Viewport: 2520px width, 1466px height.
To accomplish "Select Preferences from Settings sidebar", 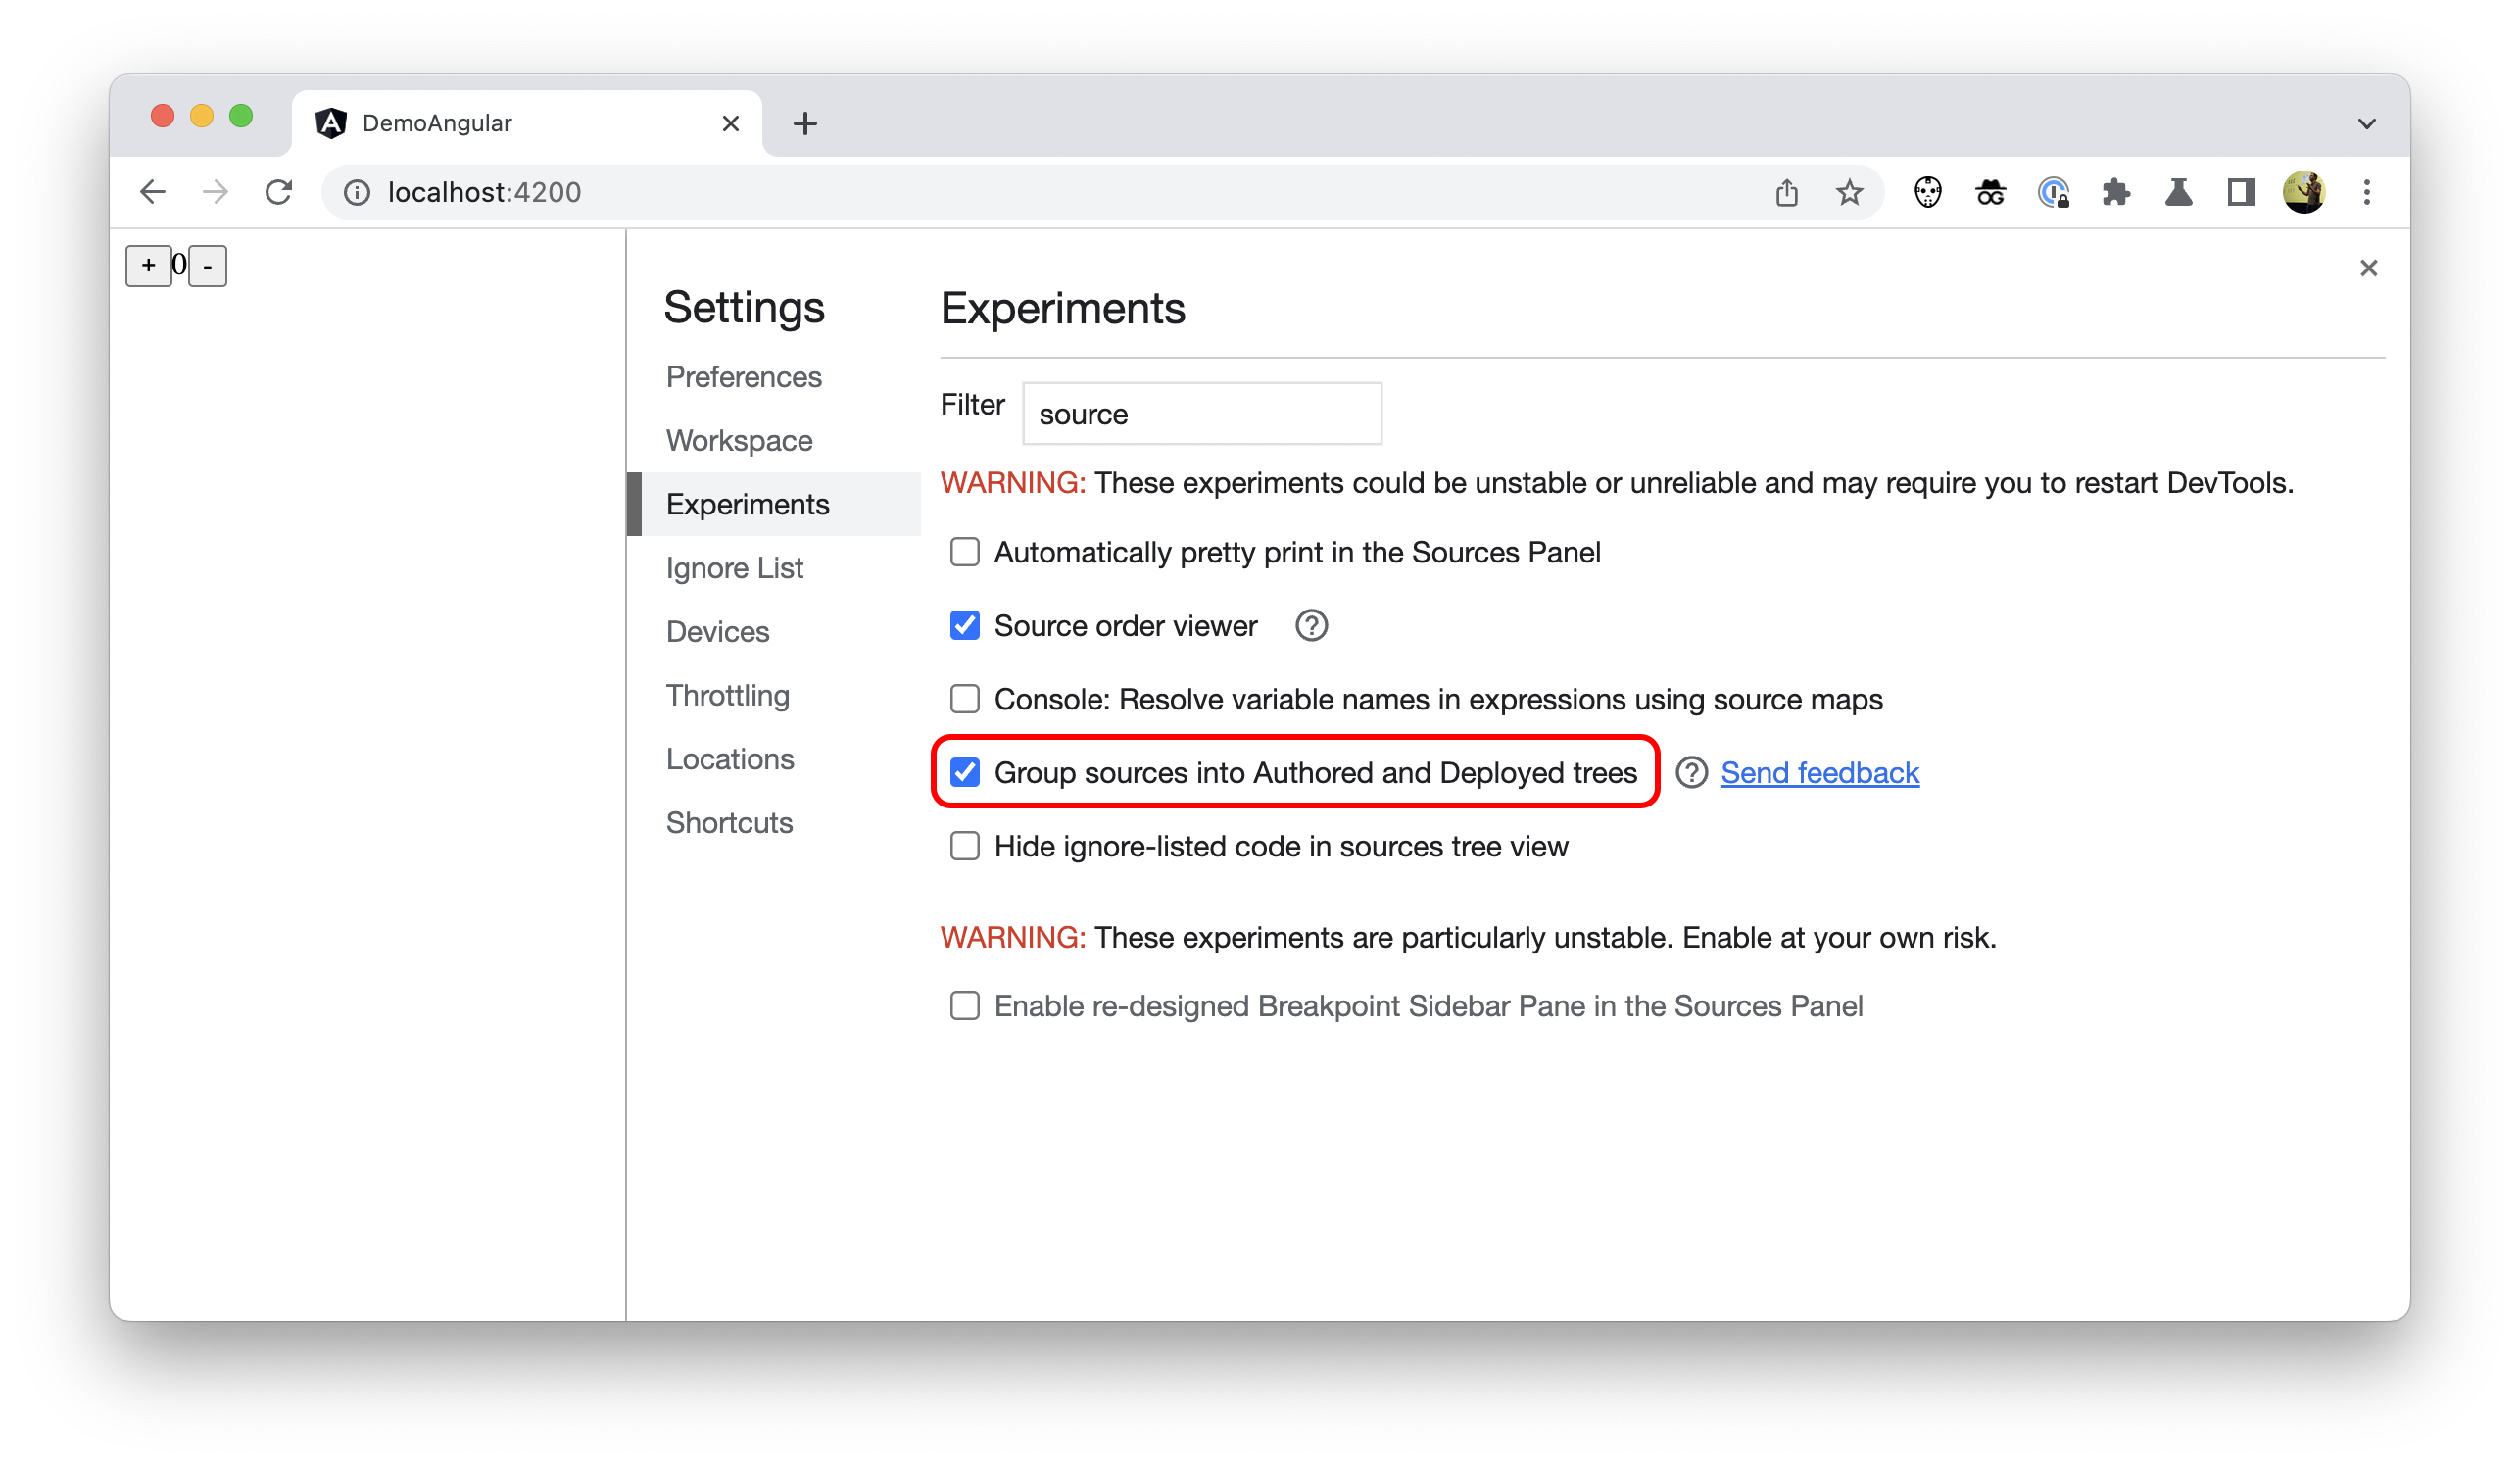I will pyautogui.click(x=745, y=375).
